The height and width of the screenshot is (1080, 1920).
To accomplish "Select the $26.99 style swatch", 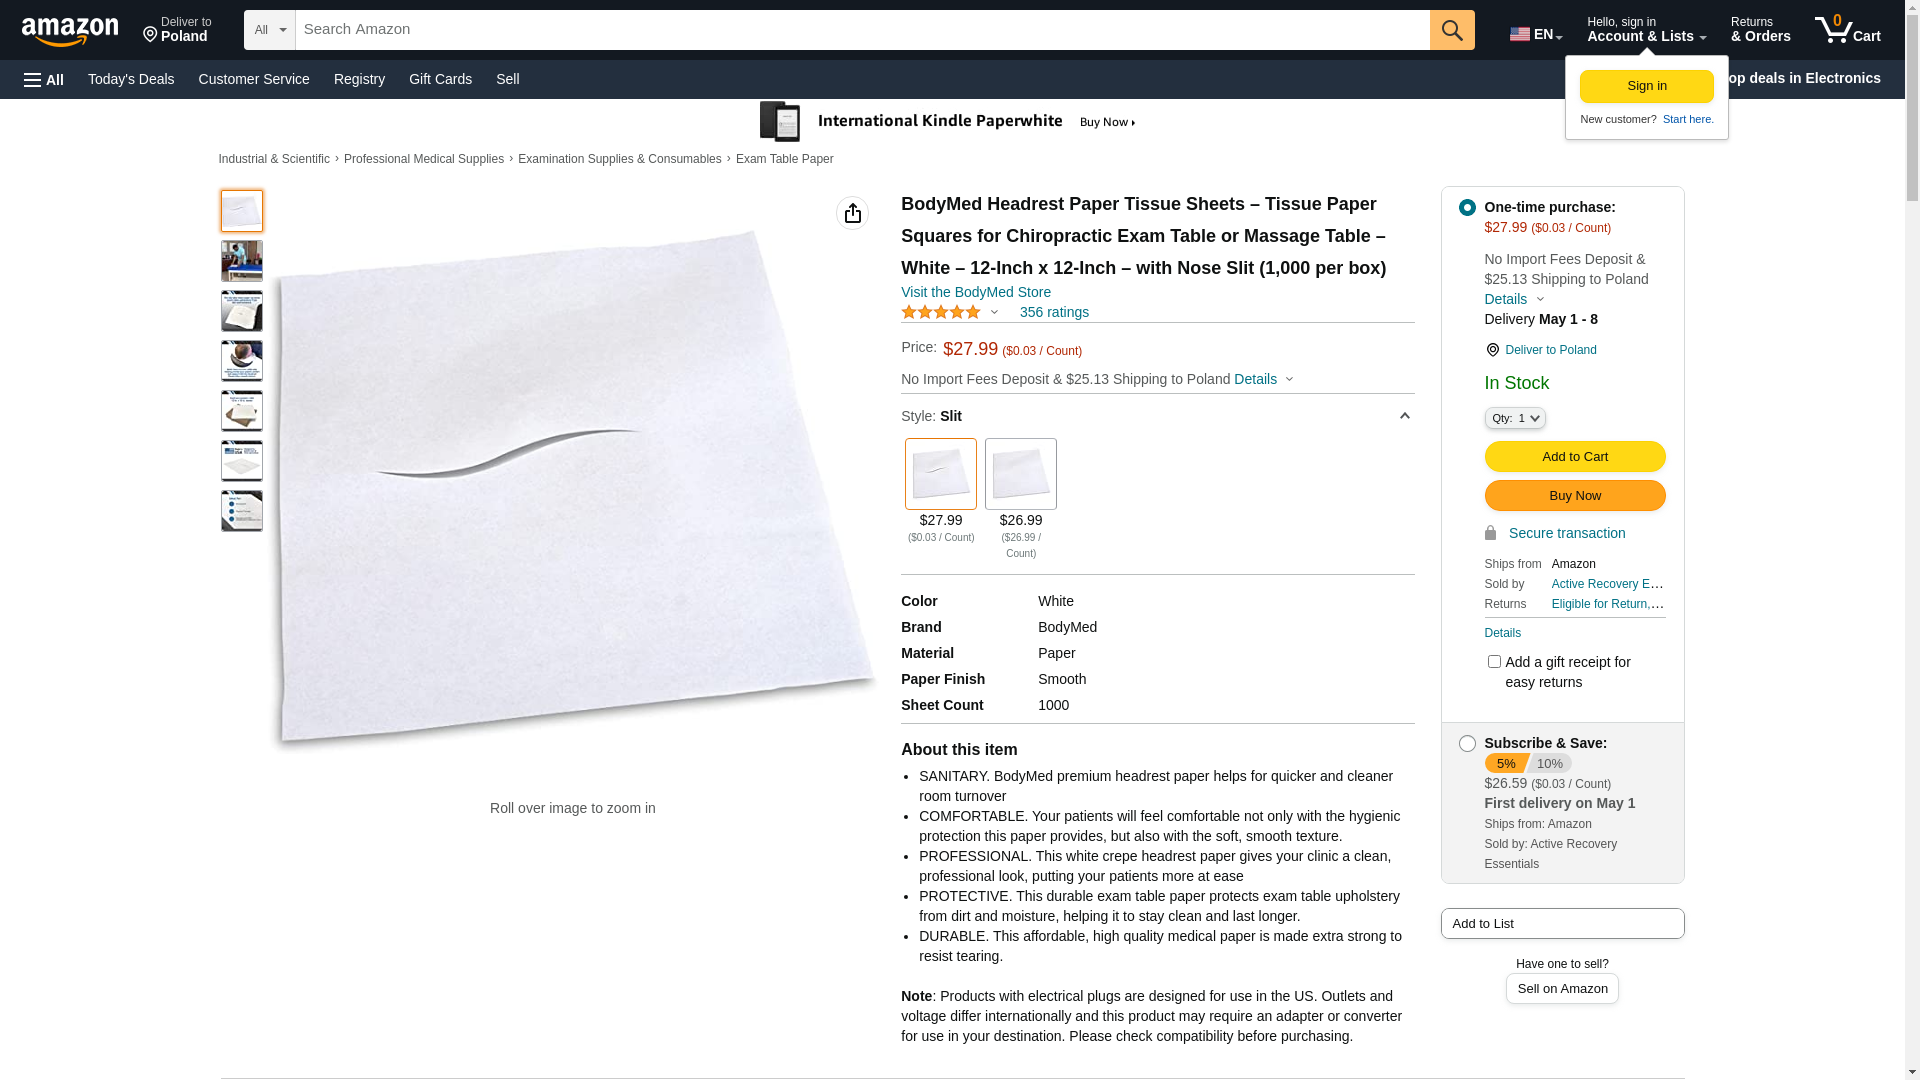I will (x=1021, y=474).
